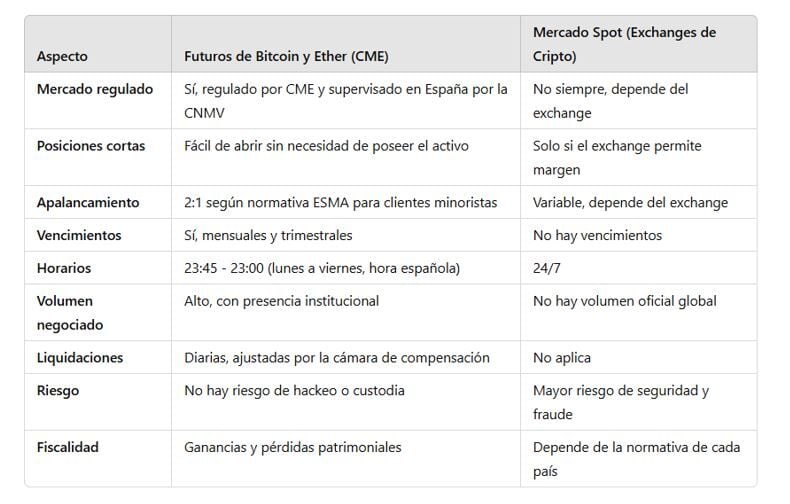Click the "Riesgo" row label
The height and width of the screenshot is (504, 790).
[58, 390]
